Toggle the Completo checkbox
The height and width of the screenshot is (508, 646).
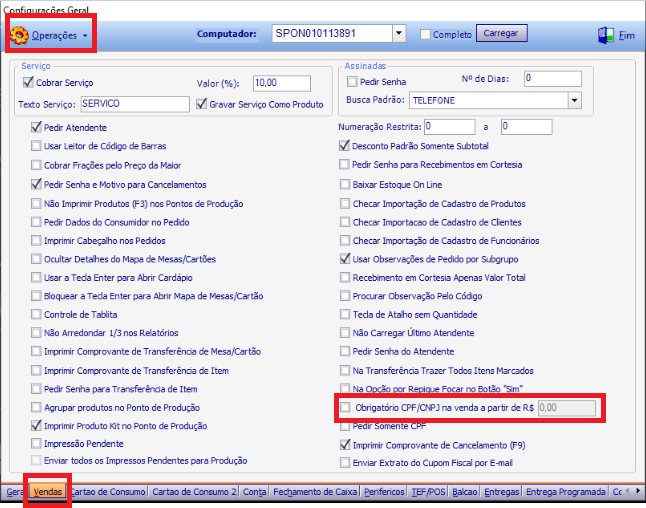[425, 34]
